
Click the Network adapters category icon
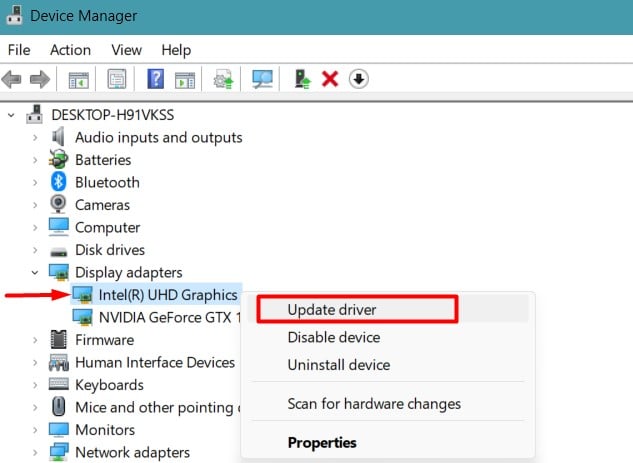[59, 452]
